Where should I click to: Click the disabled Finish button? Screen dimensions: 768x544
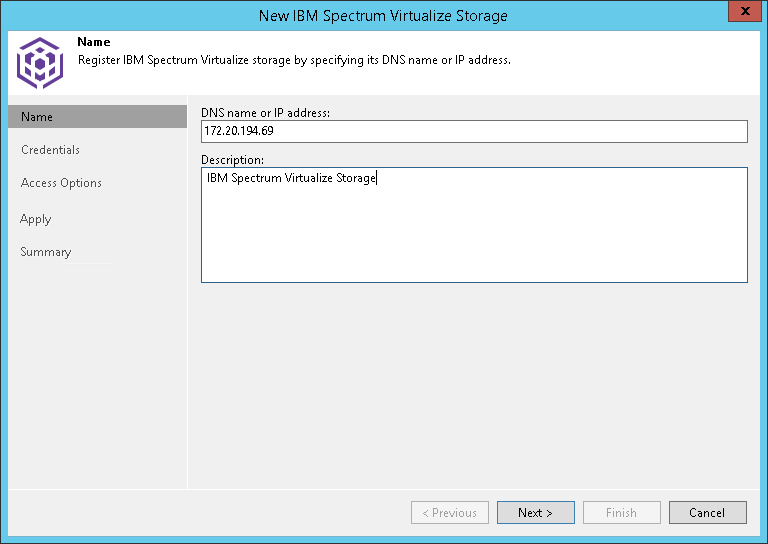pos(621,513)
